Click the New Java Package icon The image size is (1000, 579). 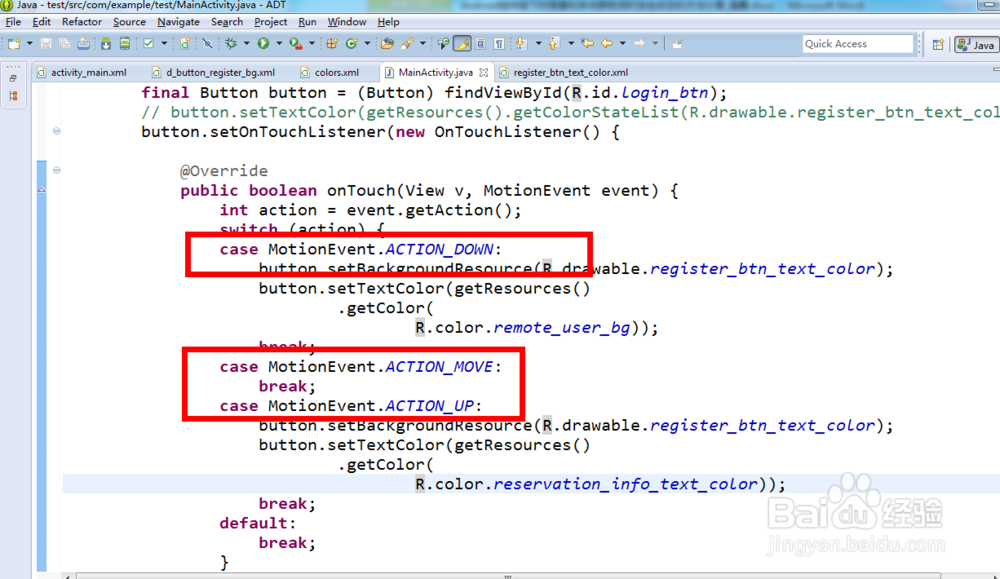click(332, 43)
